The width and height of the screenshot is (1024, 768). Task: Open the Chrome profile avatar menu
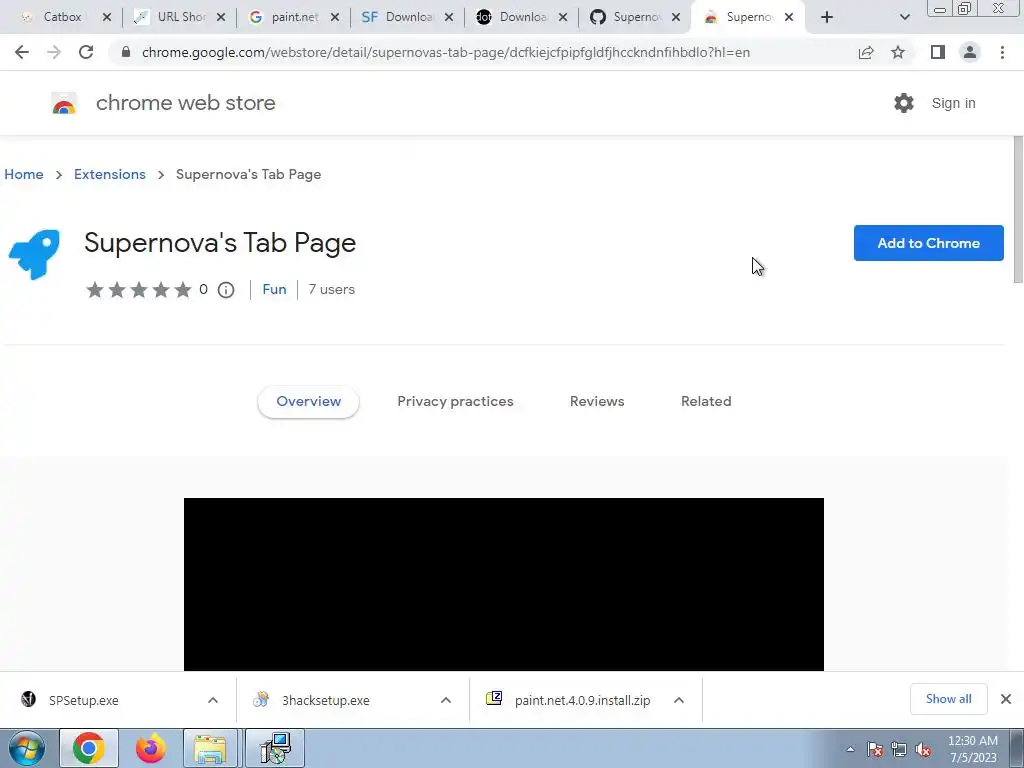click(x=970, y=52)
